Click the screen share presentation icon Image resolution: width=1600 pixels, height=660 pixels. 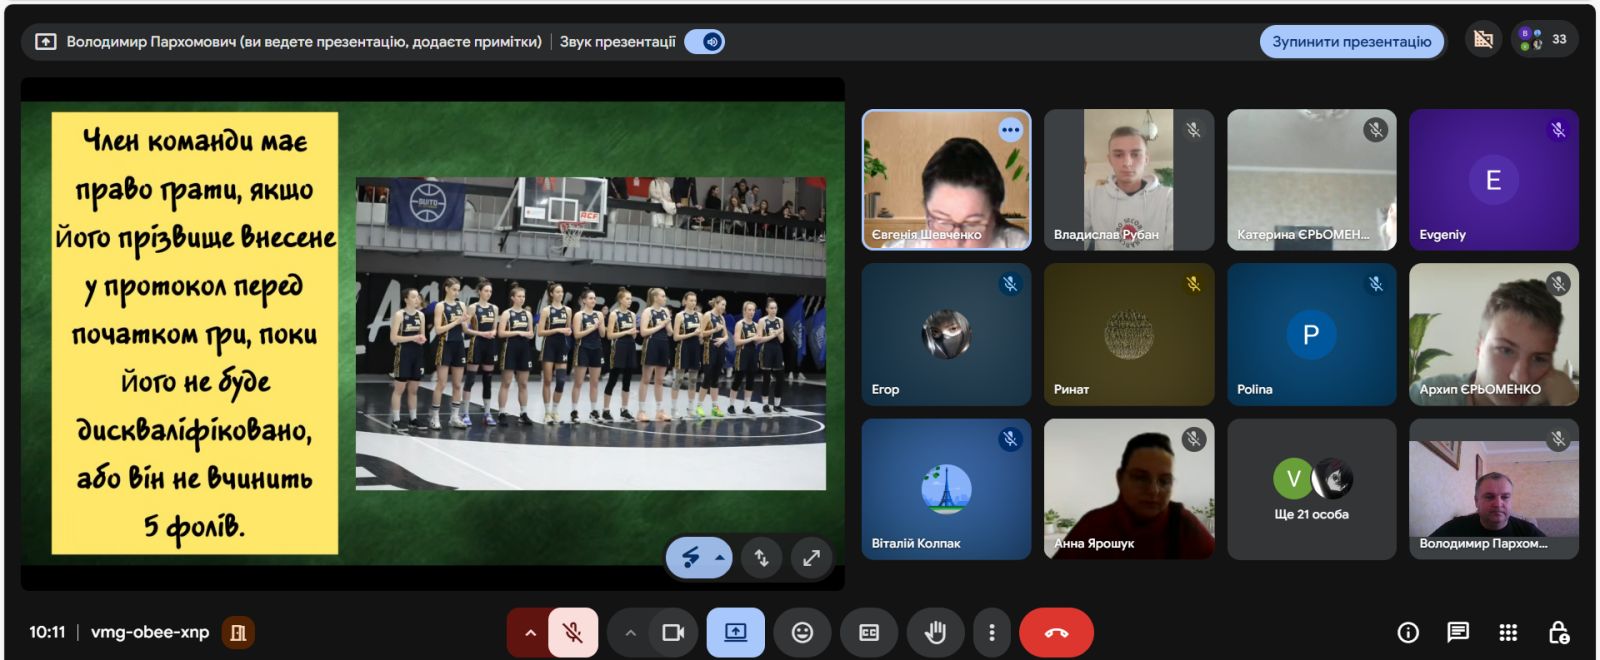(735, 633)
